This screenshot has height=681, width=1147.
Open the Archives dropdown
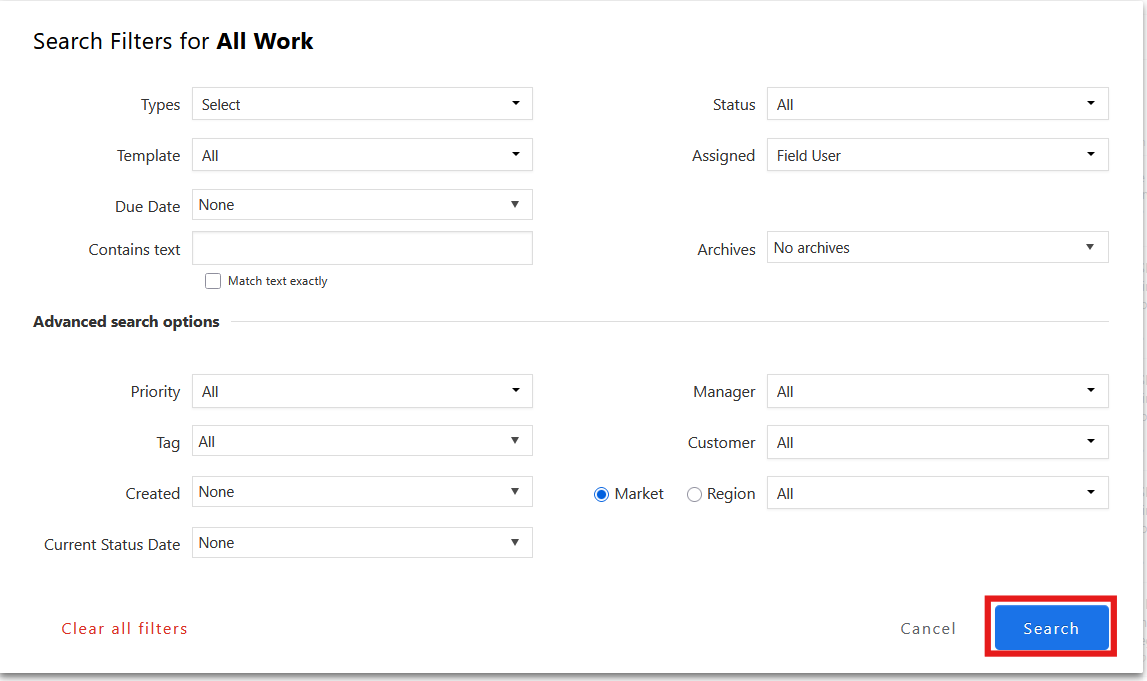click(x=936, y=248)
